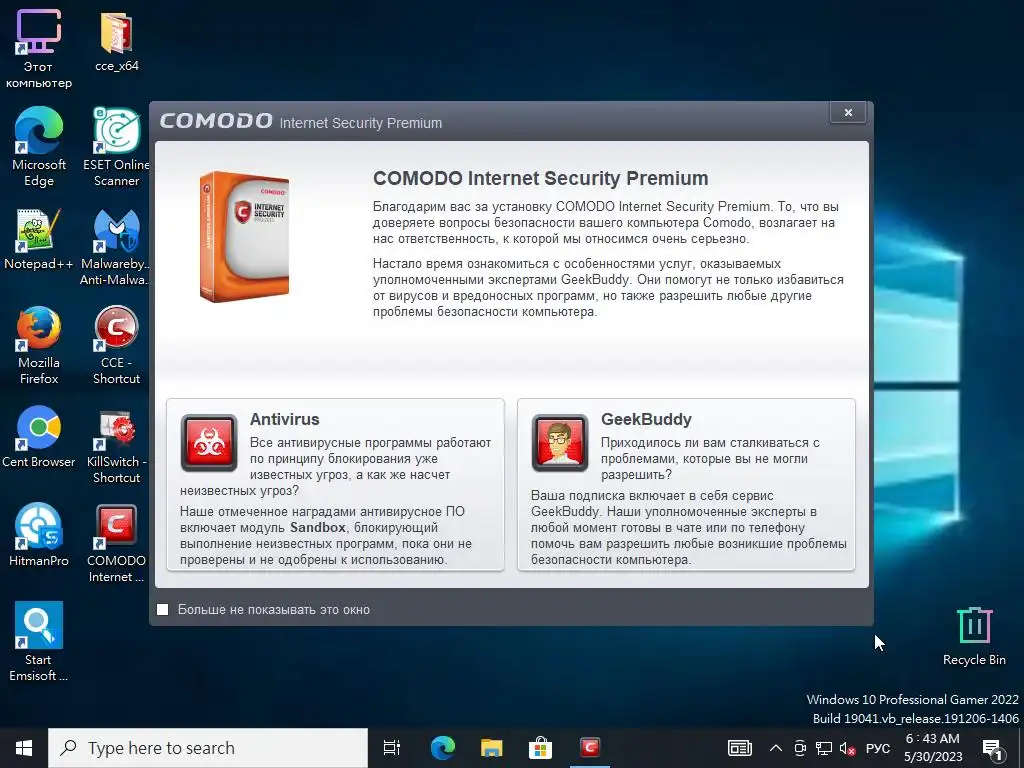This screenshot has width=1024, height=768.
Task: Open the COMODO Internet Security desktop shortcut
Action: point(116,543)
